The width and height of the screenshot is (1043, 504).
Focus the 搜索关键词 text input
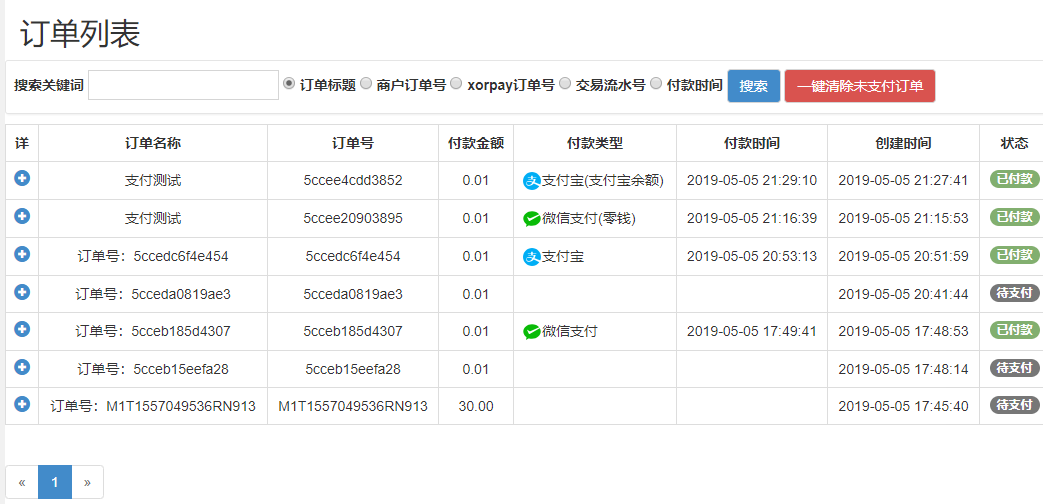point(183,85)
